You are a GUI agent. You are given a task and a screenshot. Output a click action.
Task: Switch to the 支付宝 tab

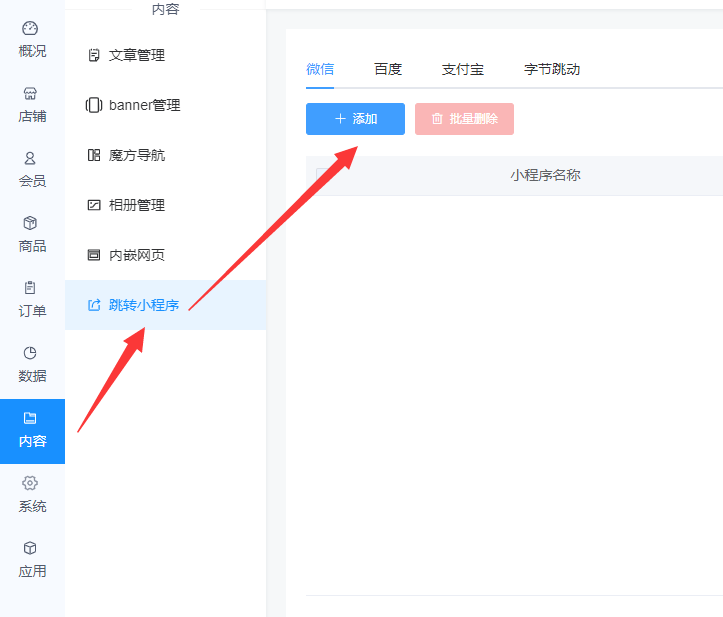coord(462,69)
